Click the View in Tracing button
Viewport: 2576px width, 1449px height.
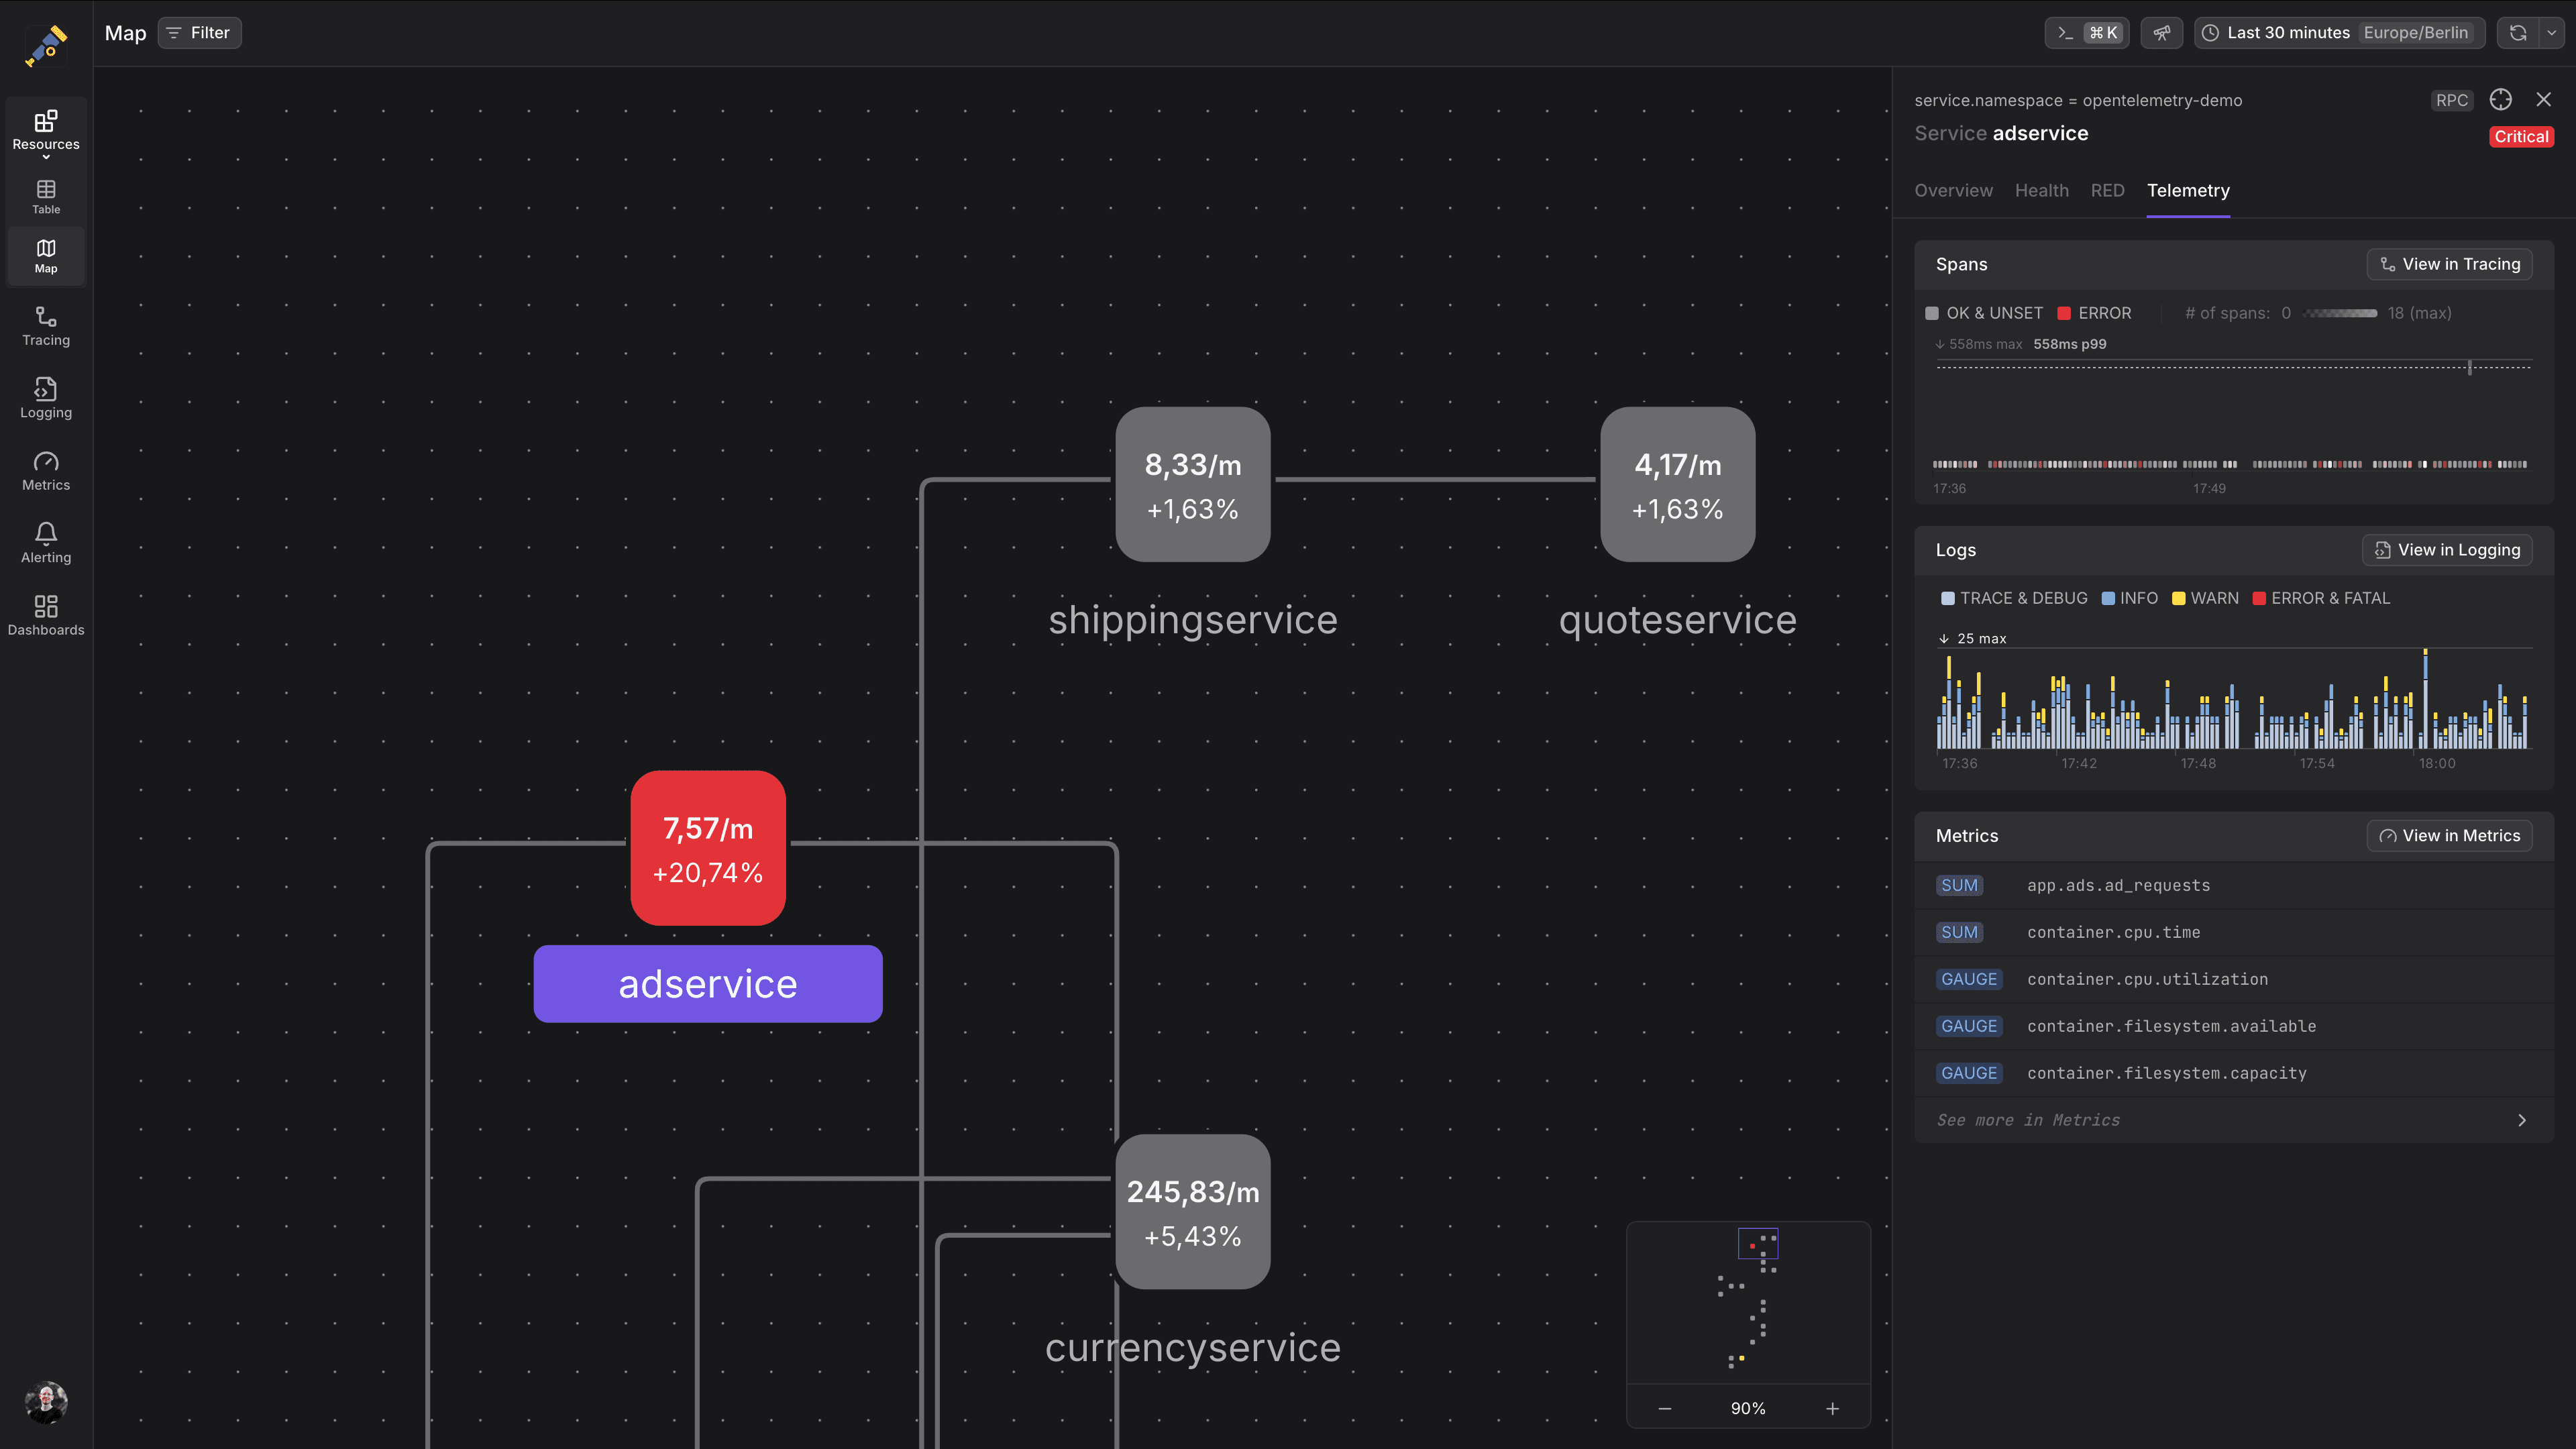[2449, 264]
